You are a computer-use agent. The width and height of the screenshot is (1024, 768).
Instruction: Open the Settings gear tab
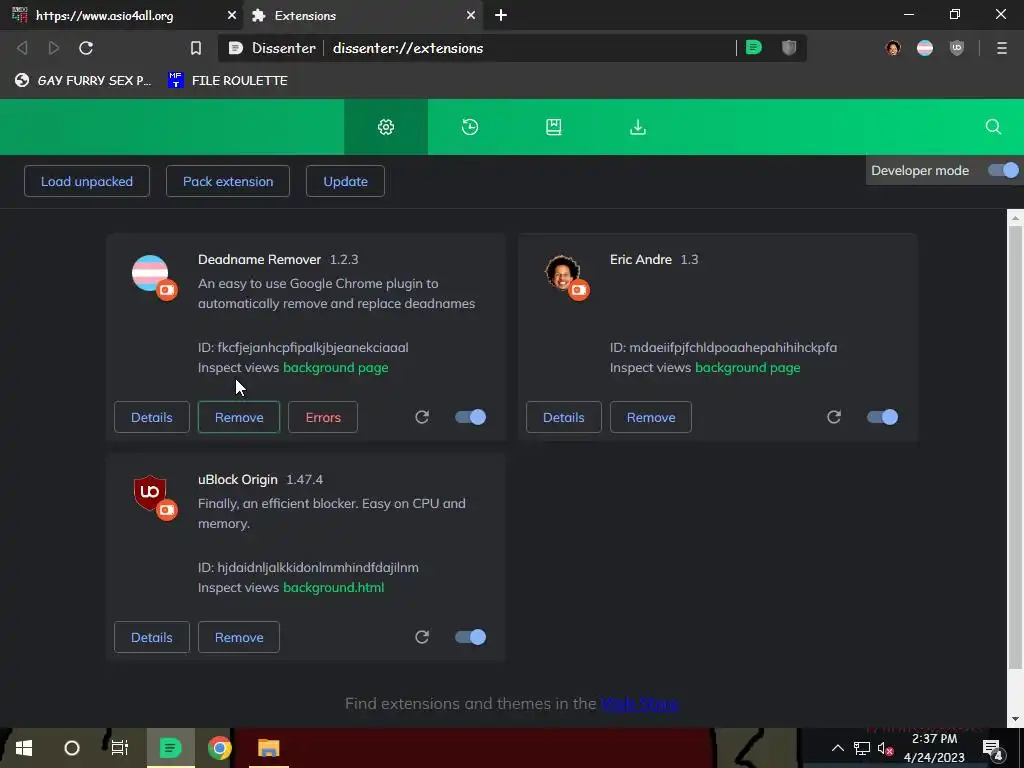386,127
